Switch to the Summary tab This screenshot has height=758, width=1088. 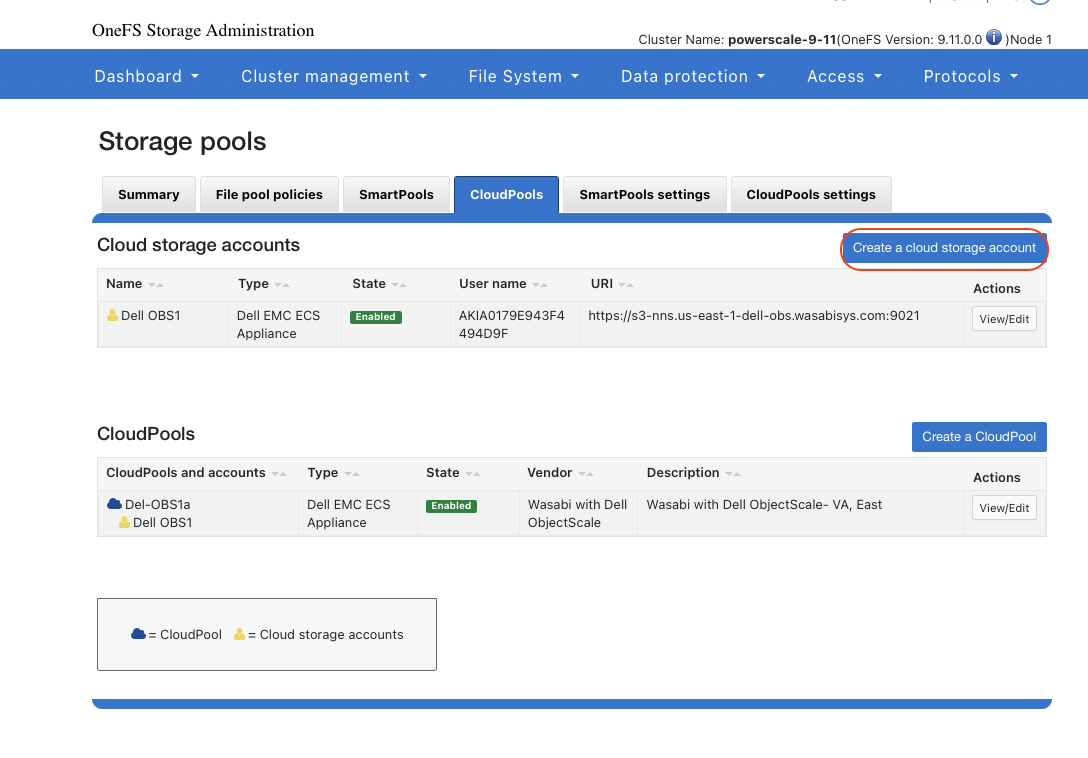(x=148, y=194)
